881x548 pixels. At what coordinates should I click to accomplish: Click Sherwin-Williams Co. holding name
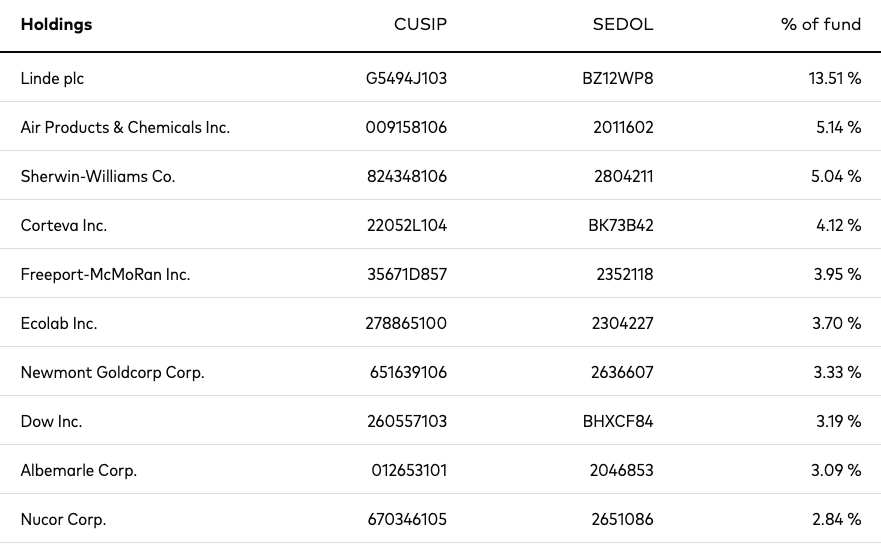tap(98, 176)
